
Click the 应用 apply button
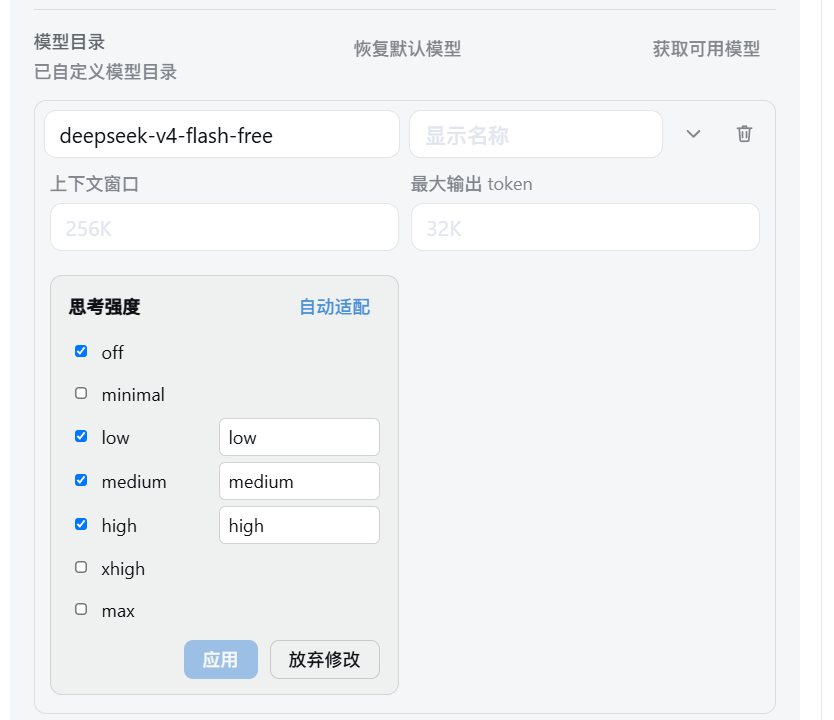221,659
